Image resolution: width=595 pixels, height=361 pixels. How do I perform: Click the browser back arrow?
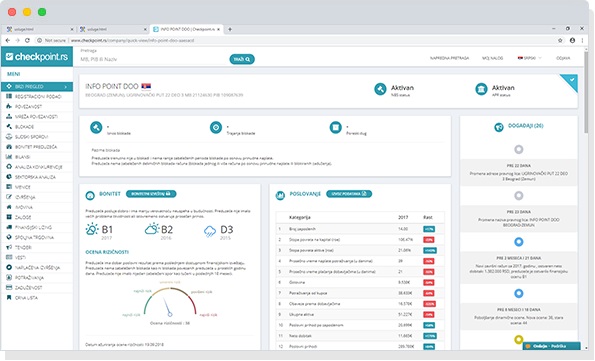8,40
